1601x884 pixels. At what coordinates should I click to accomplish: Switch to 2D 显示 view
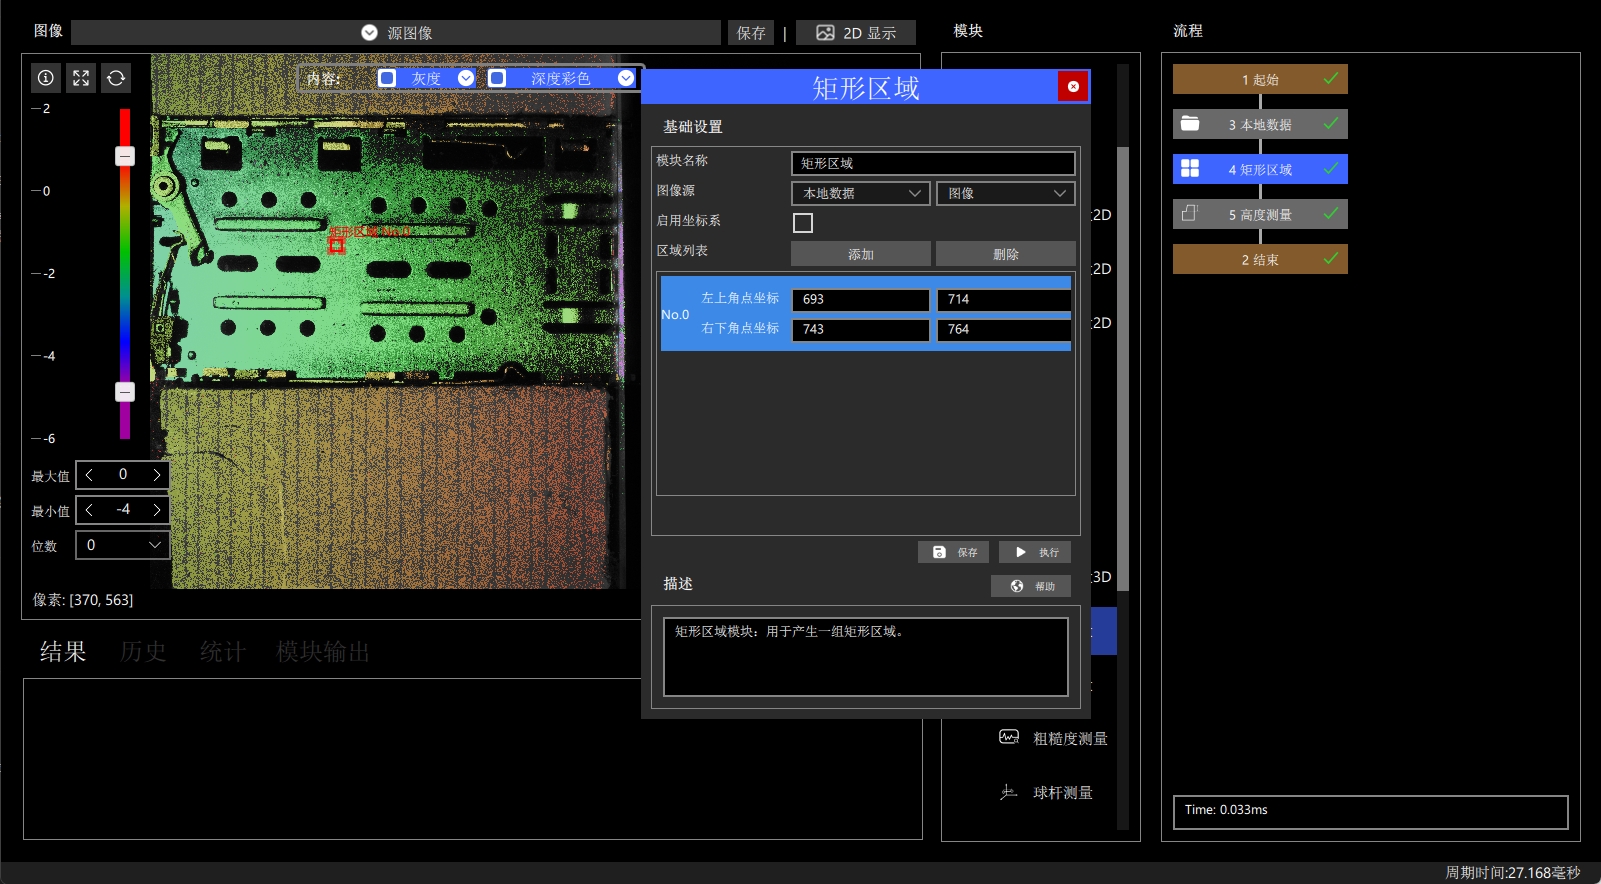856,33
